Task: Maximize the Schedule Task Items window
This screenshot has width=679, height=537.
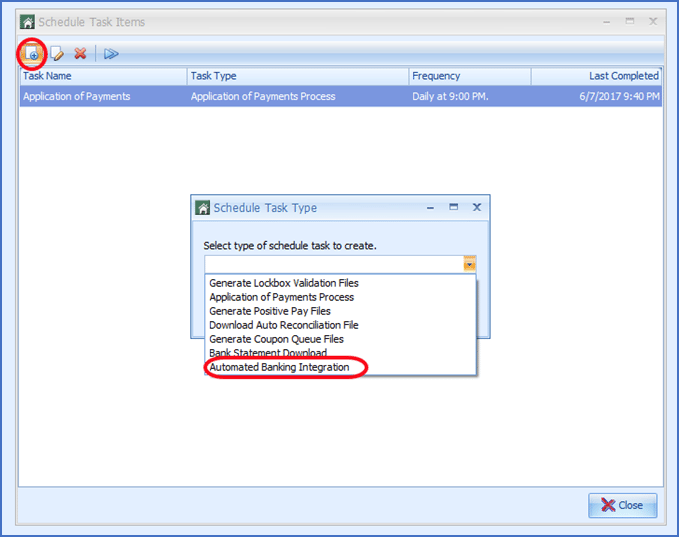Action: point(630,21)
